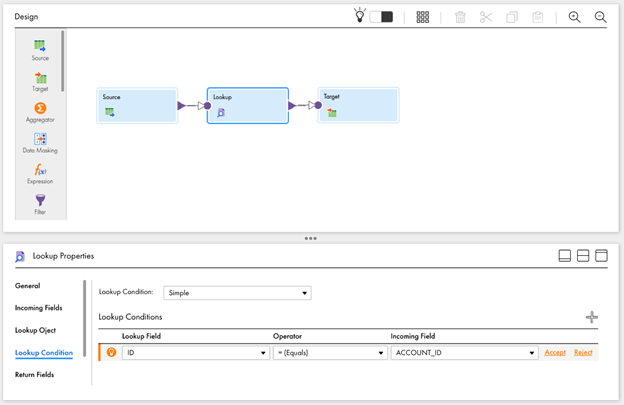This screenshot has height=405, width=624.
Task: Switch to the Return Fields tab
Action: [35, 375]
